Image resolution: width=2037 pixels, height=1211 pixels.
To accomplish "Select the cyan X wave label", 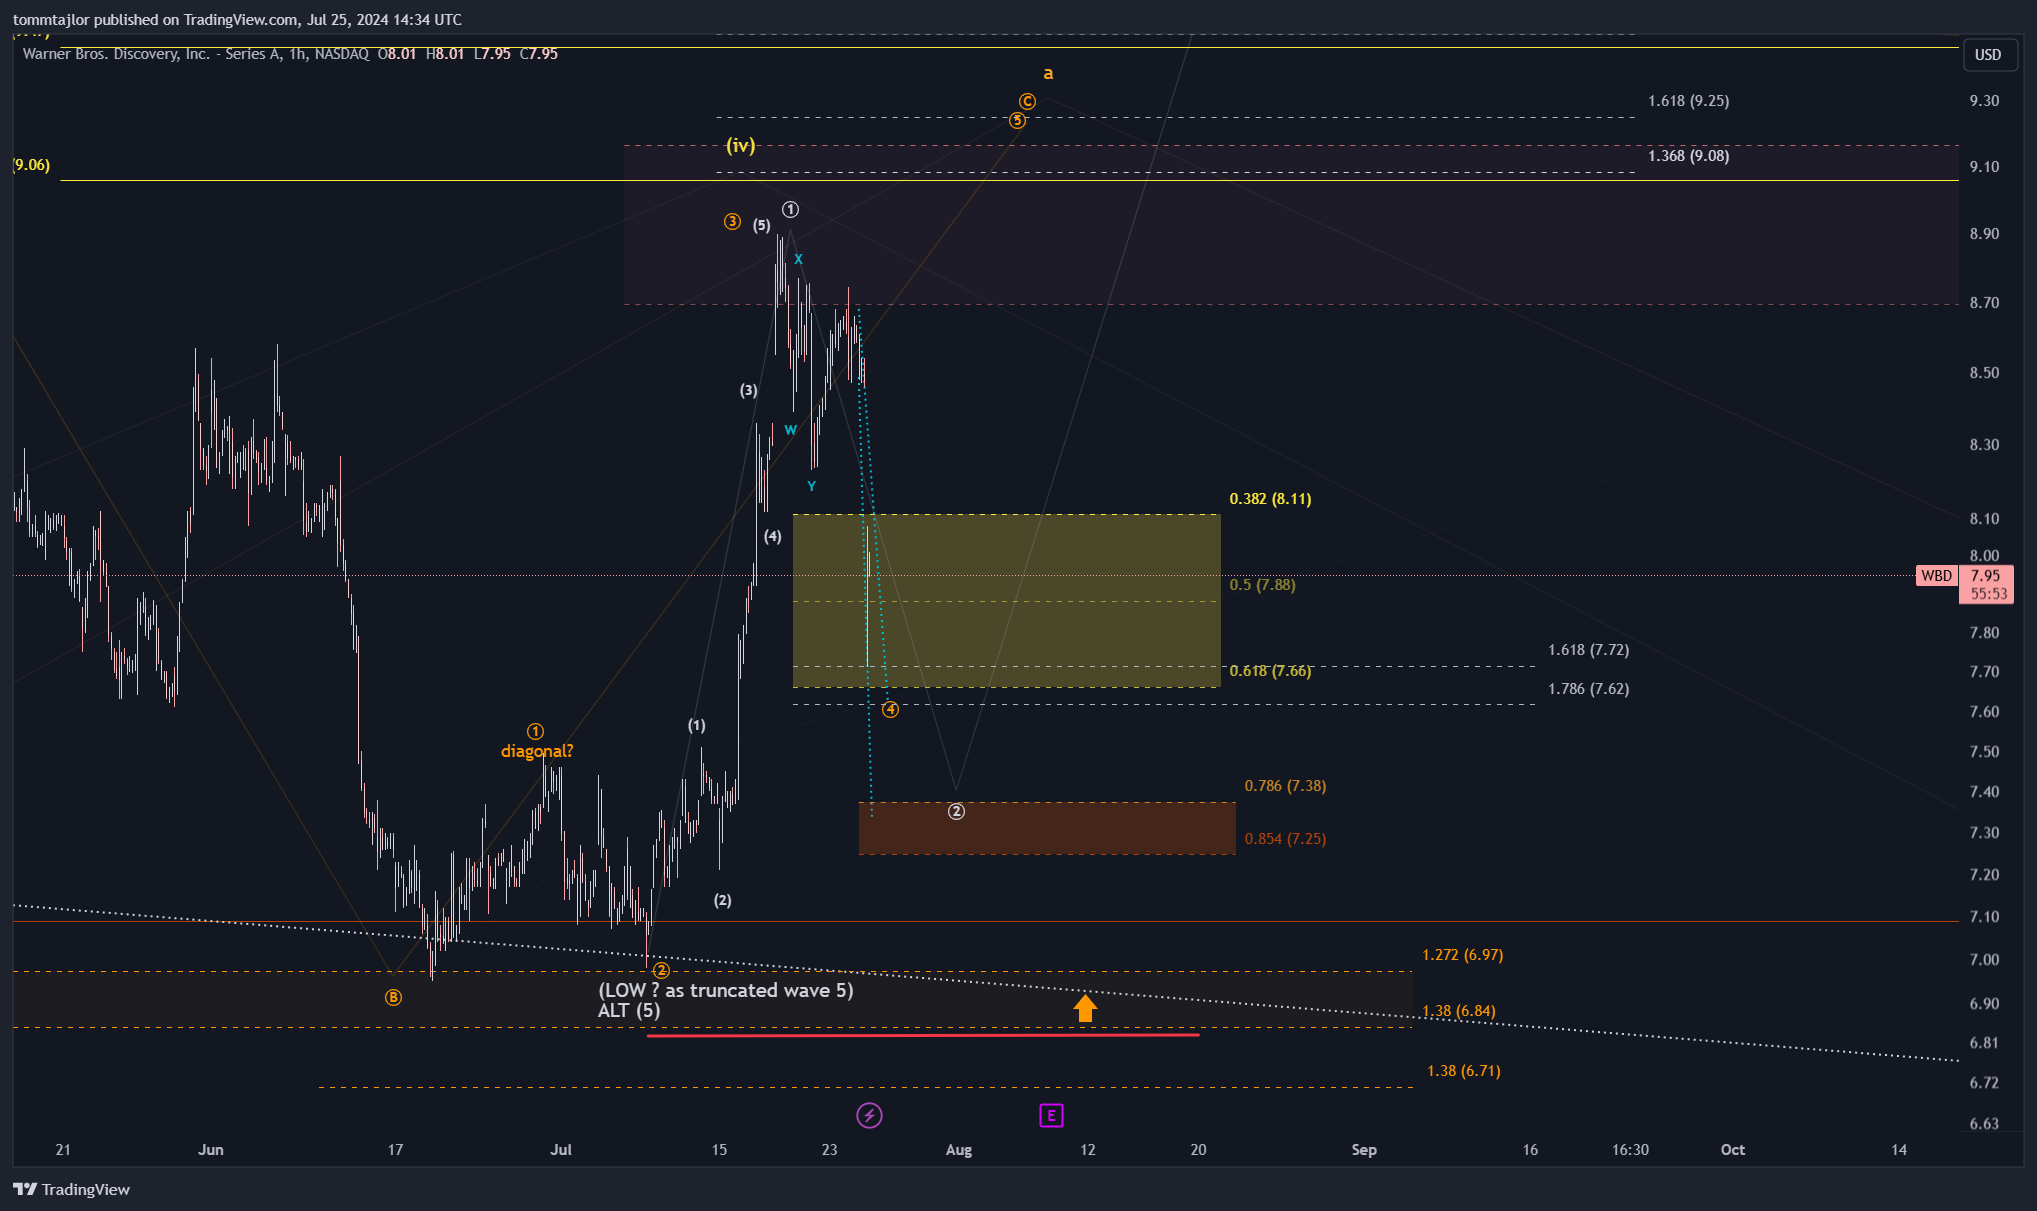I will coord(798,259).
